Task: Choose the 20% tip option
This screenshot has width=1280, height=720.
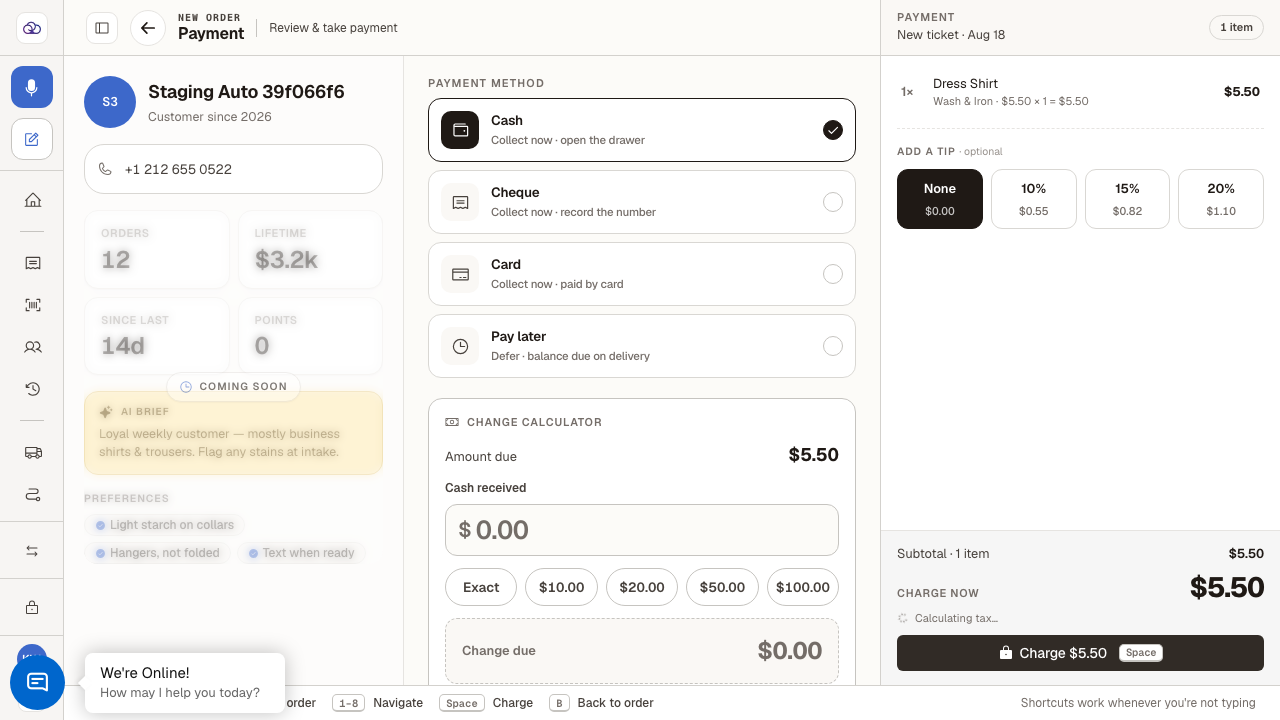Action: (x=1221, y=199)
